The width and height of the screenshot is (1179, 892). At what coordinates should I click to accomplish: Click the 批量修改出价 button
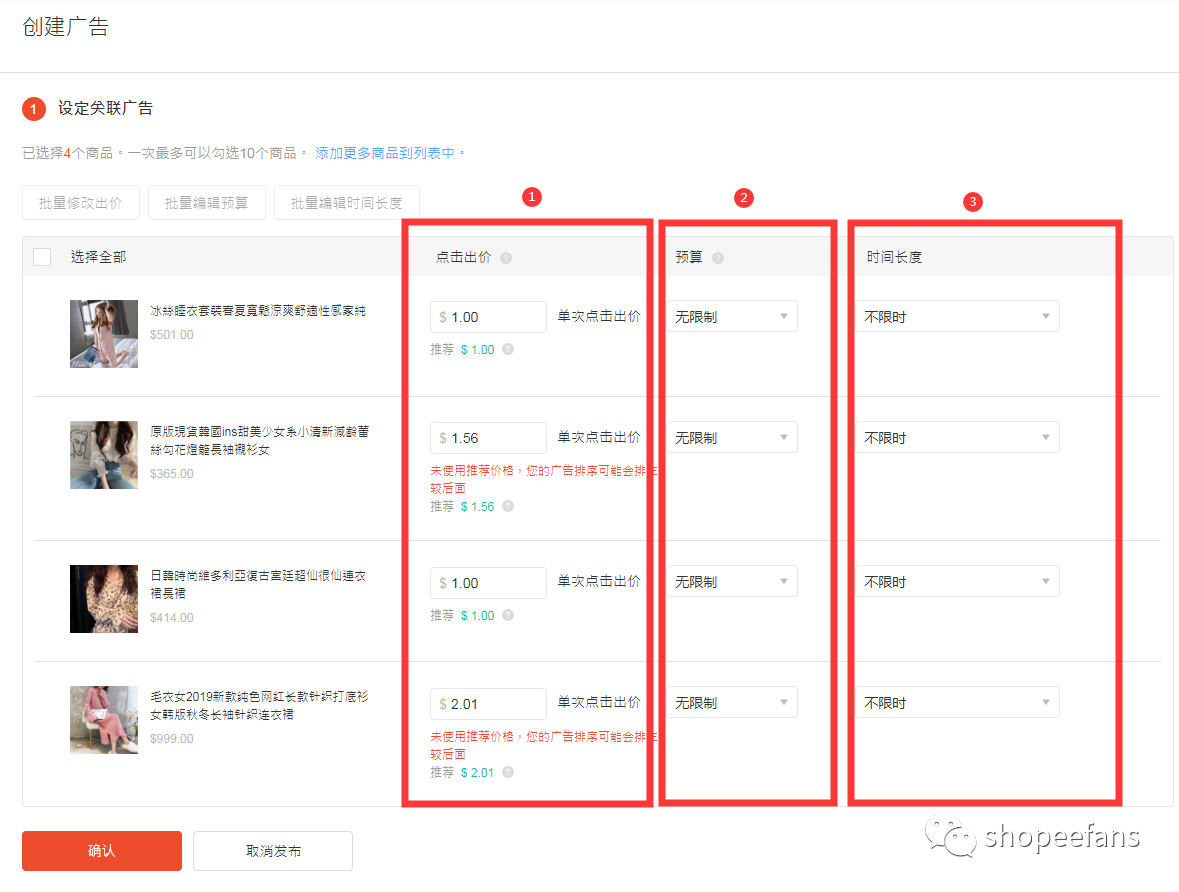[81, 203]
